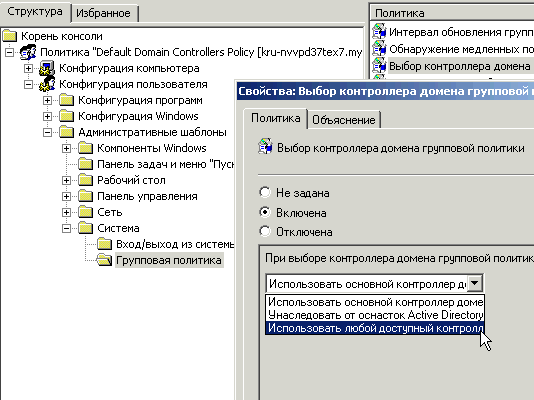Select the Интервал обновления policy icon
534x400 pixels.
point(379,32)
